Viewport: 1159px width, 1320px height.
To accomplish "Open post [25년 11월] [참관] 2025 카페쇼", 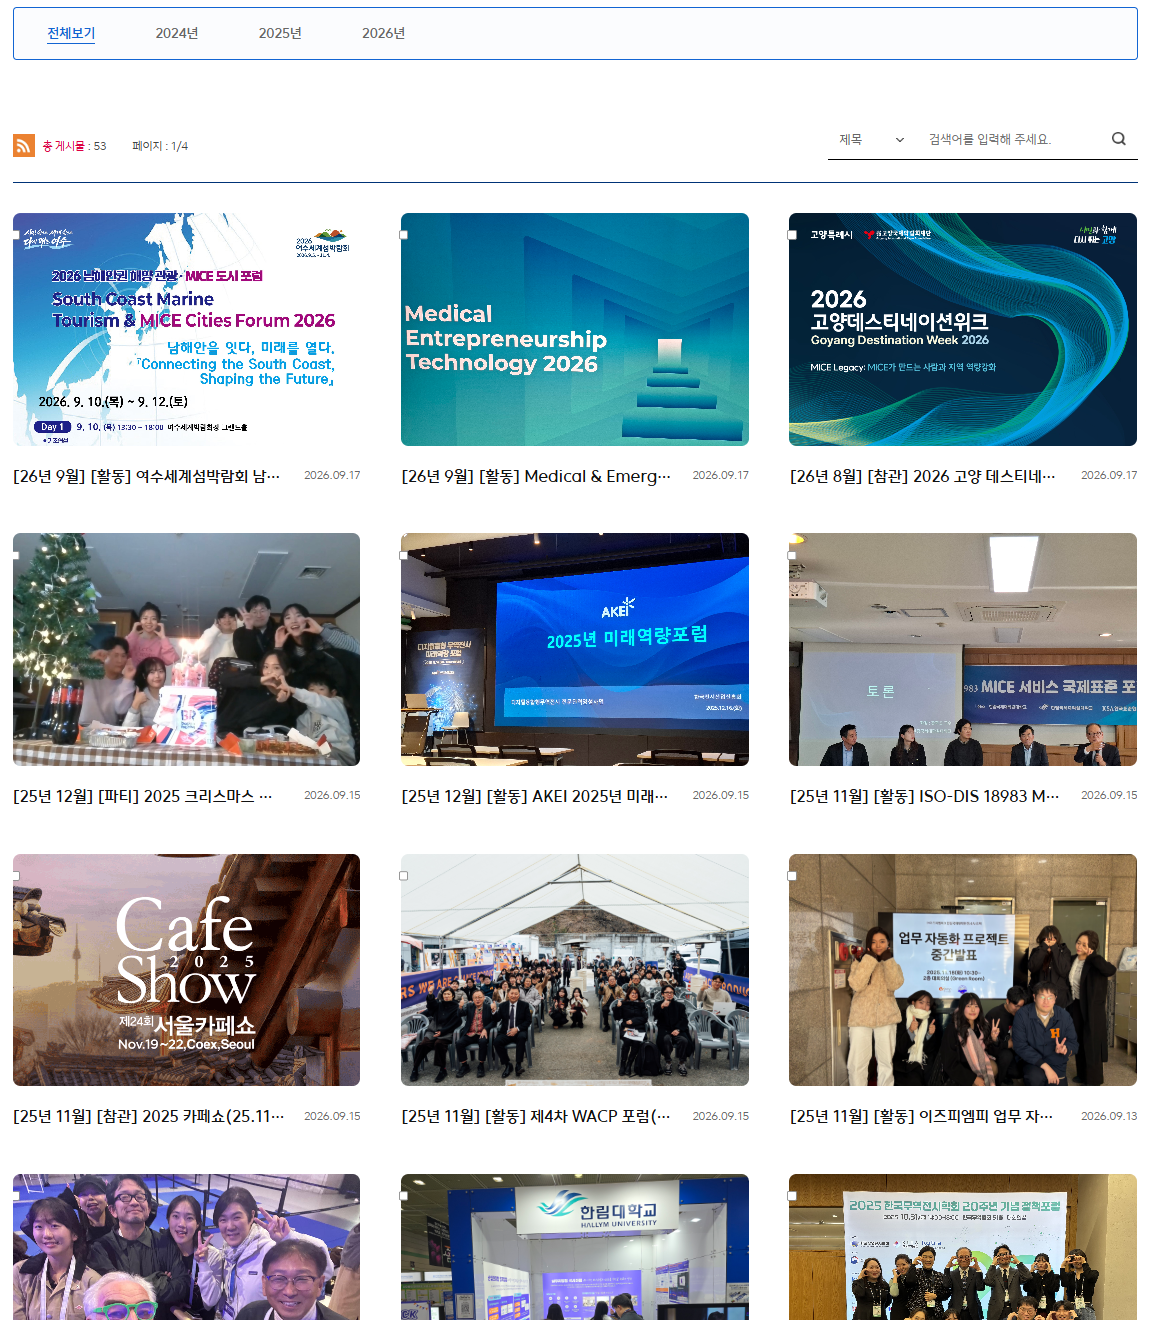I will 149,1116.
